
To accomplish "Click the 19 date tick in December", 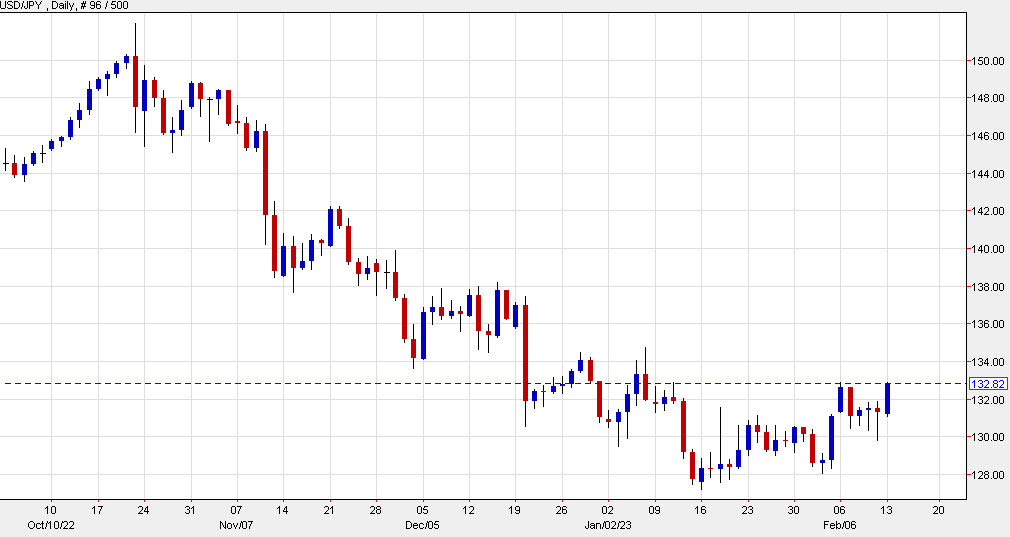I will tap(515, 510).
